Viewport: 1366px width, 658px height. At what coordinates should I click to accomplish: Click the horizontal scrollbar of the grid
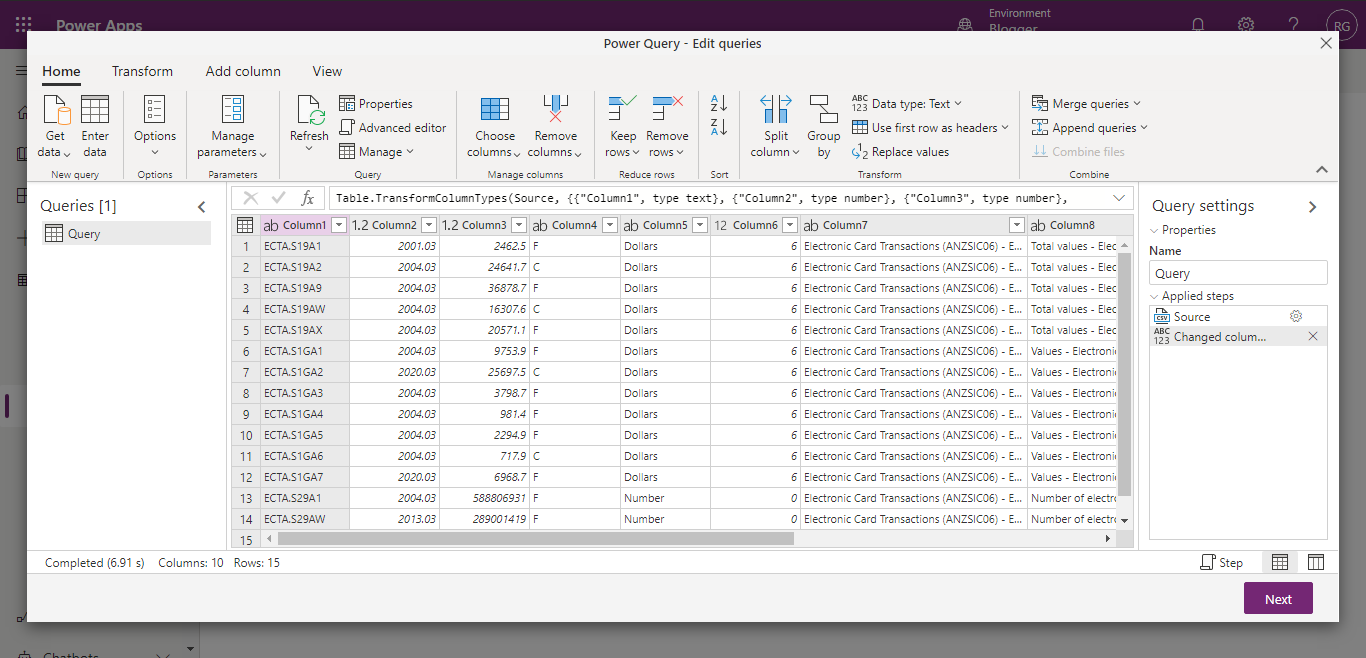pos(535,539)
